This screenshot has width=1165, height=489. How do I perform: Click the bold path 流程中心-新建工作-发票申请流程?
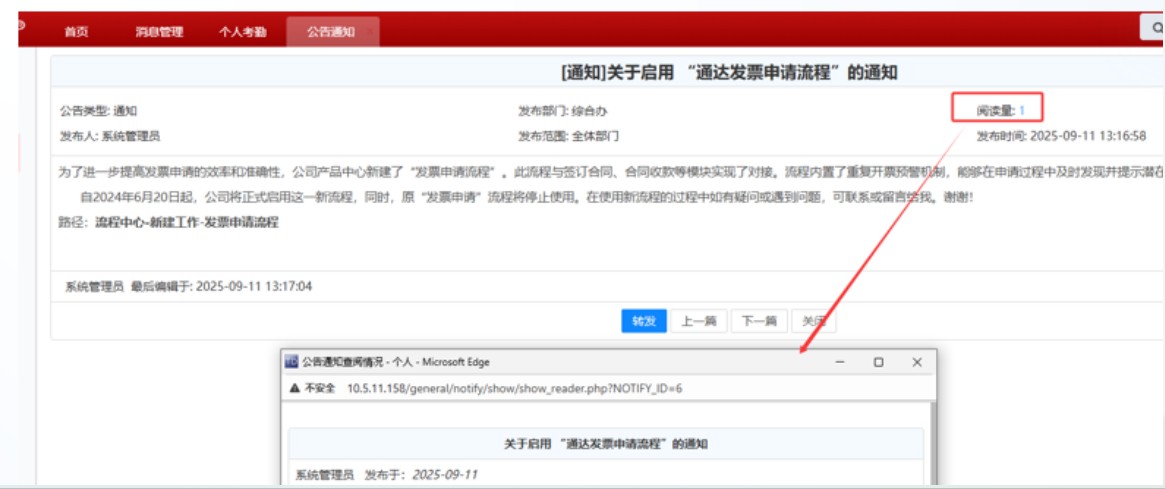click(187, 222)
